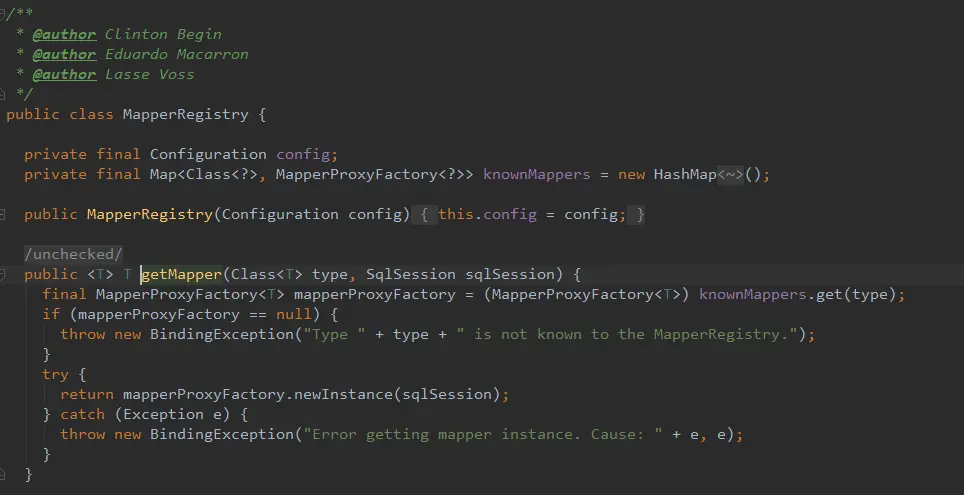
Task: Click this.config in the folded constructor body
Action: tap(487, 215)
